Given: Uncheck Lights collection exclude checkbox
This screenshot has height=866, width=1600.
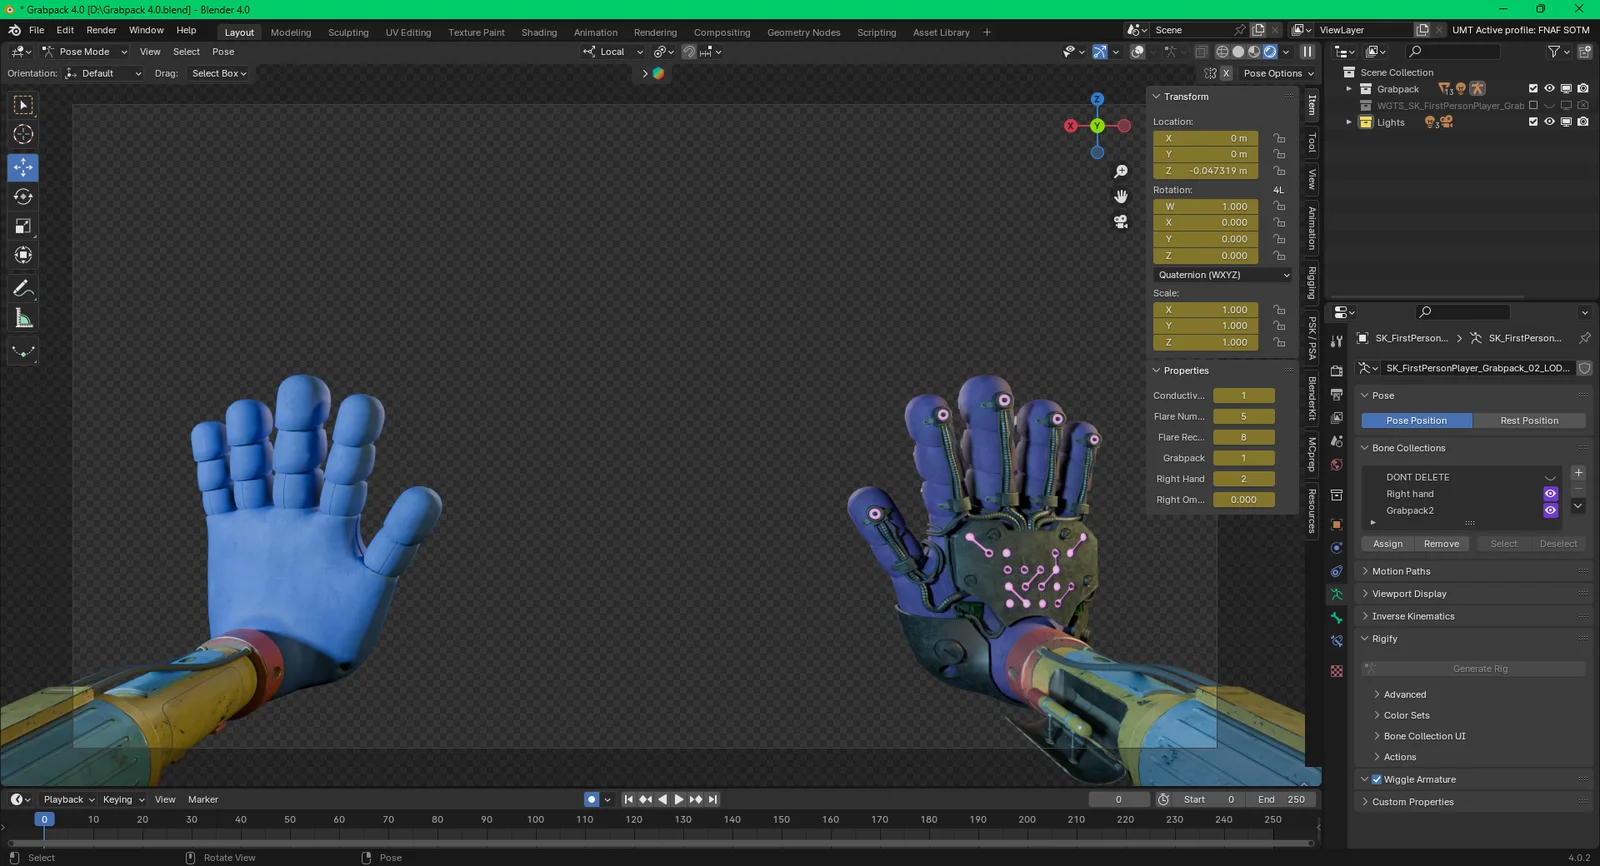Looking at the screenshot, I should [x=1533, y=122].
